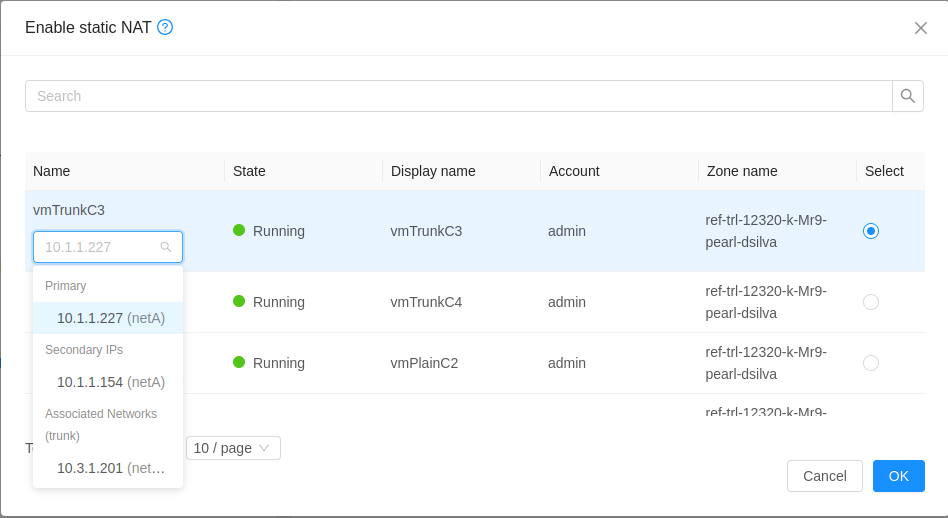Click the Secondary IPs group label
This screenshot has width=948, height=518.
coord(83,349)
